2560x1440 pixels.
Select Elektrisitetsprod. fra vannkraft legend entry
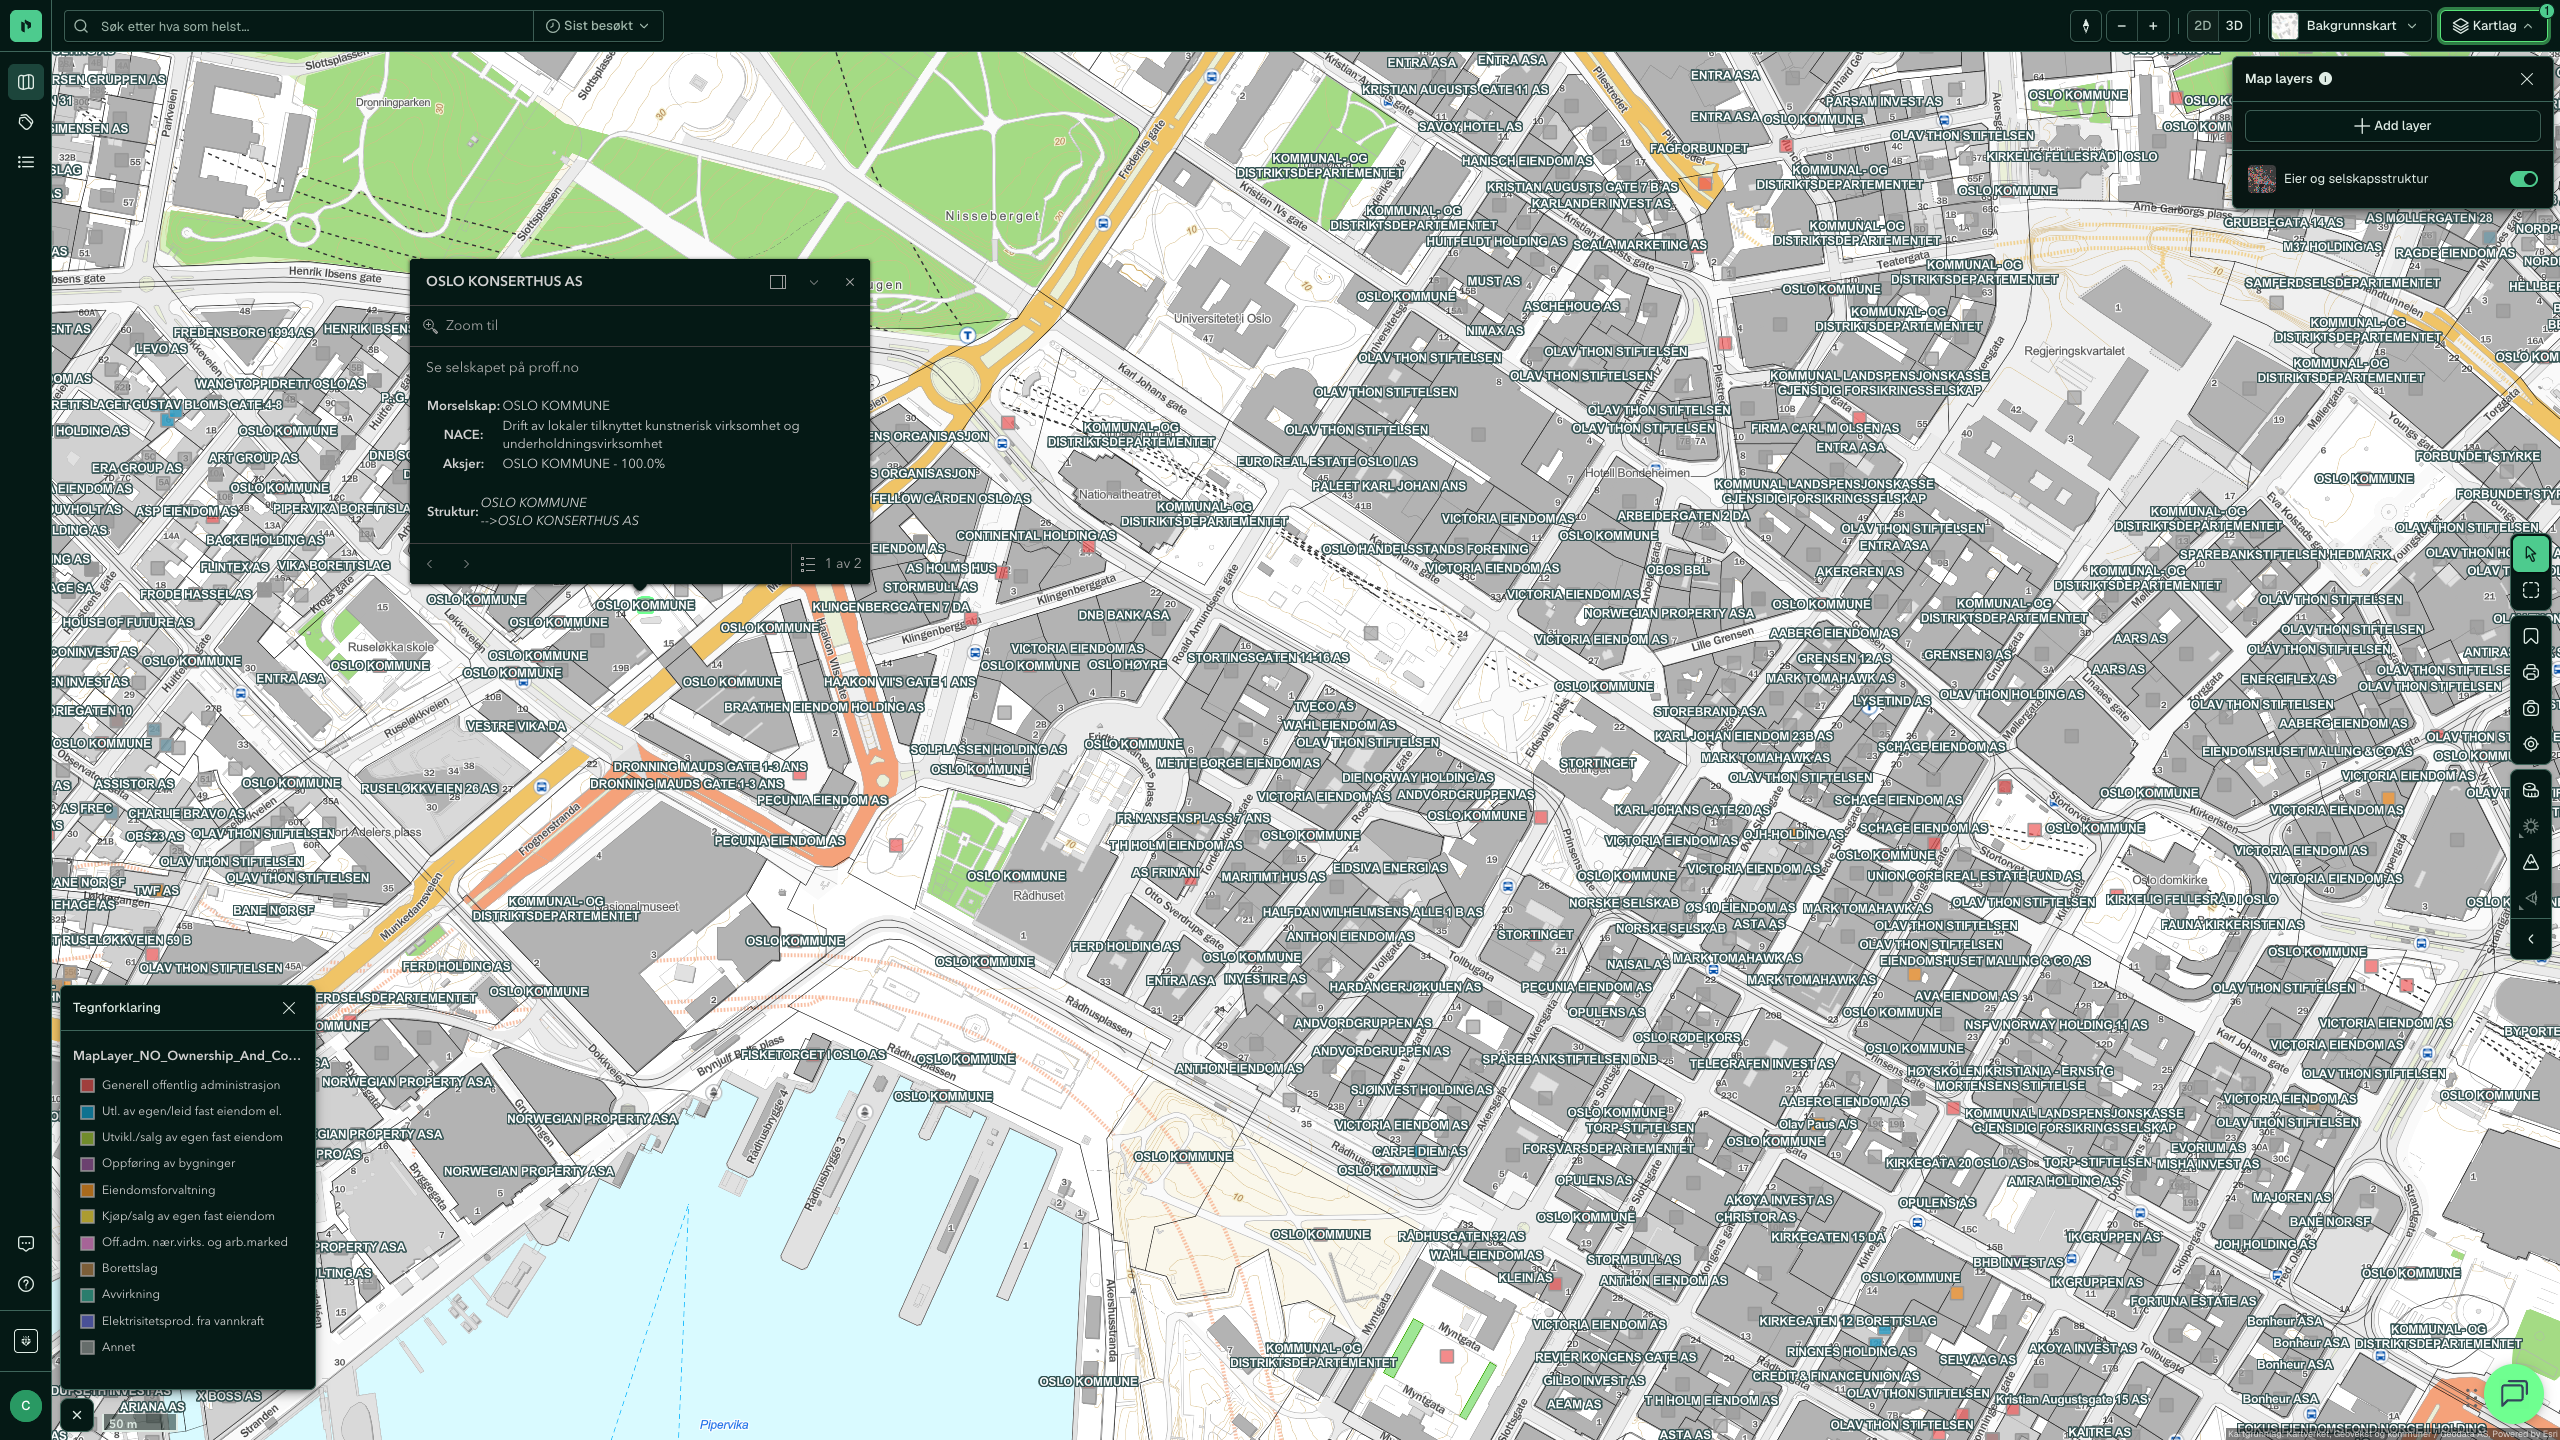(x=183, y=1321)
